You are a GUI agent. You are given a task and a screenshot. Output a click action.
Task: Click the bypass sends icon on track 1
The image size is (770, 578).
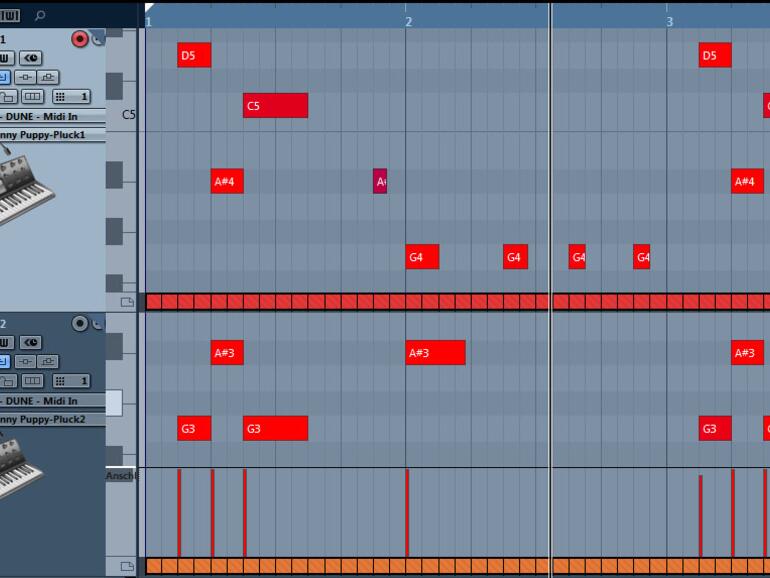[x=48, y=77]
